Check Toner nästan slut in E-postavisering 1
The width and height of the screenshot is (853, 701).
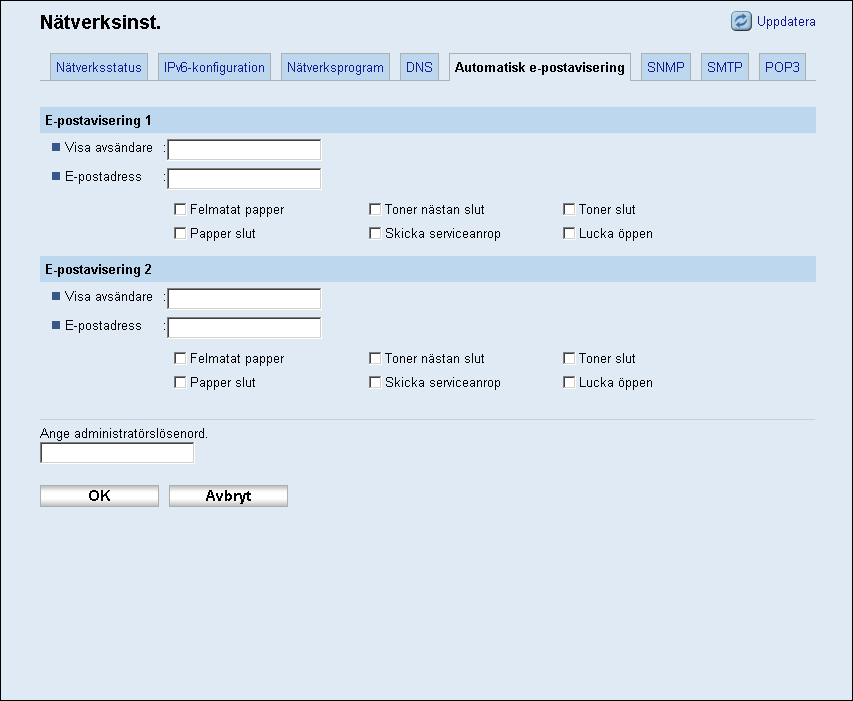tap(375, 209)
